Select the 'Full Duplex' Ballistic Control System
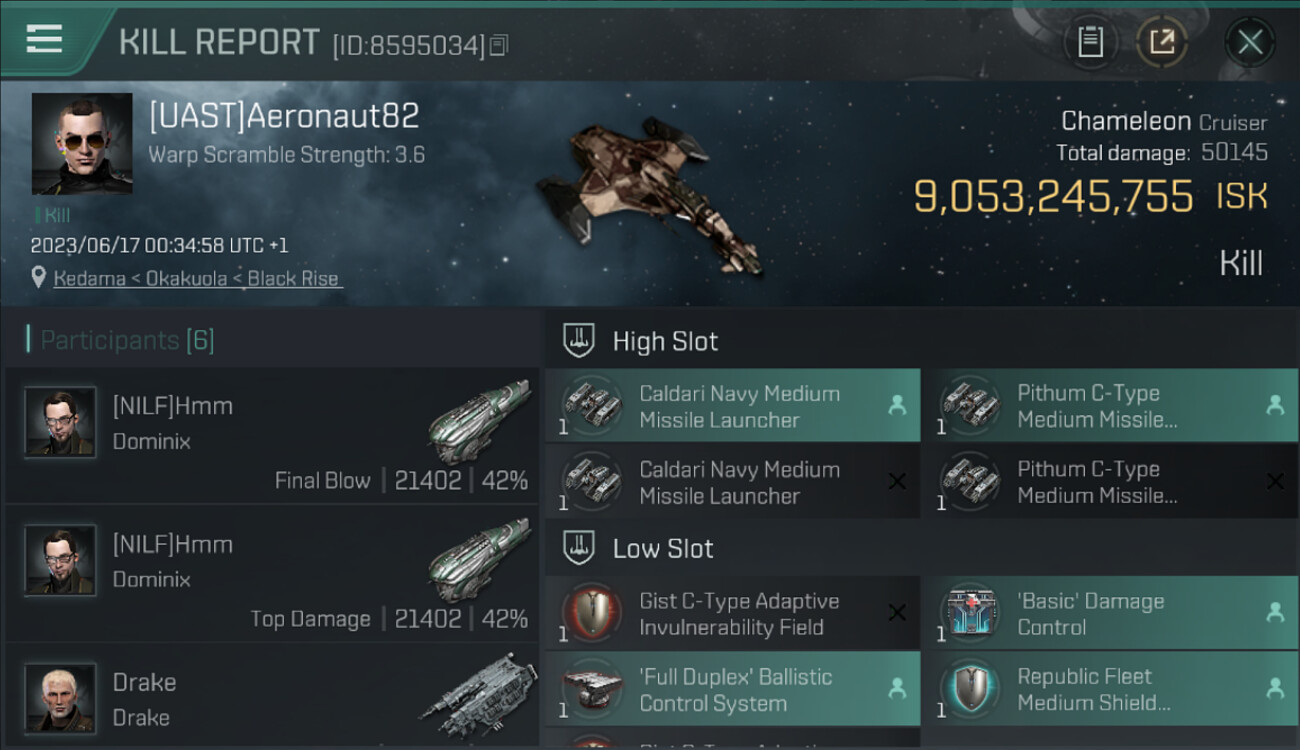Viewport: 1300px width, 750px height. click(x=733, y=689)
